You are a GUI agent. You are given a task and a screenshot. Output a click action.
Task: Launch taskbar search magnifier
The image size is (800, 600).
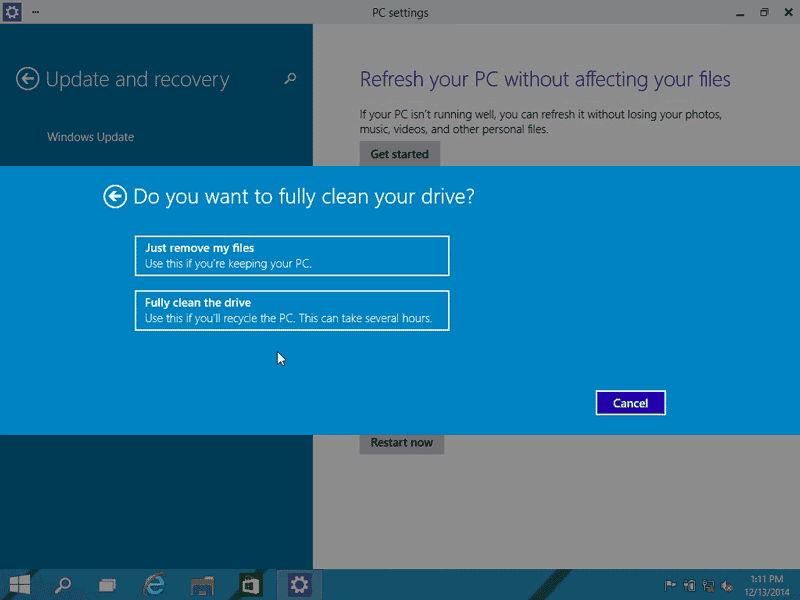(x=63, y=584)
